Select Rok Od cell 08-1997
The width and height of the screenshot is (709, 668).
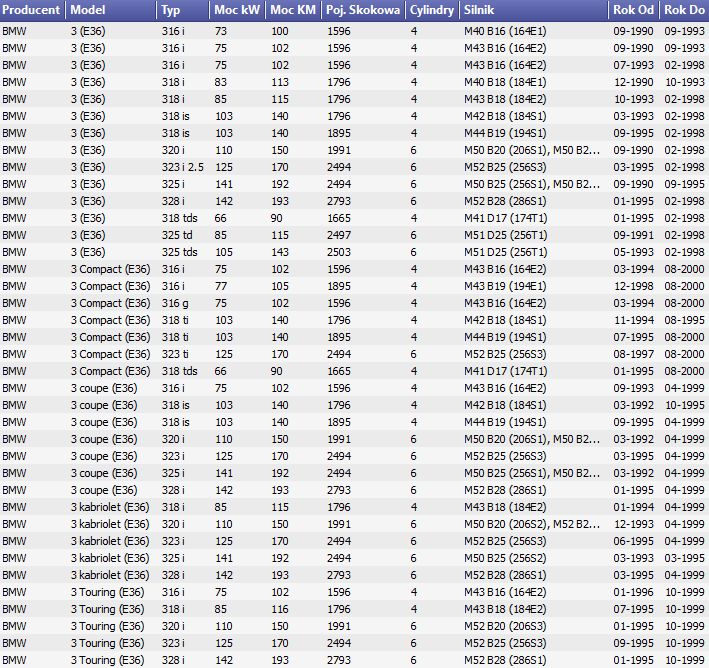point(633,354)
